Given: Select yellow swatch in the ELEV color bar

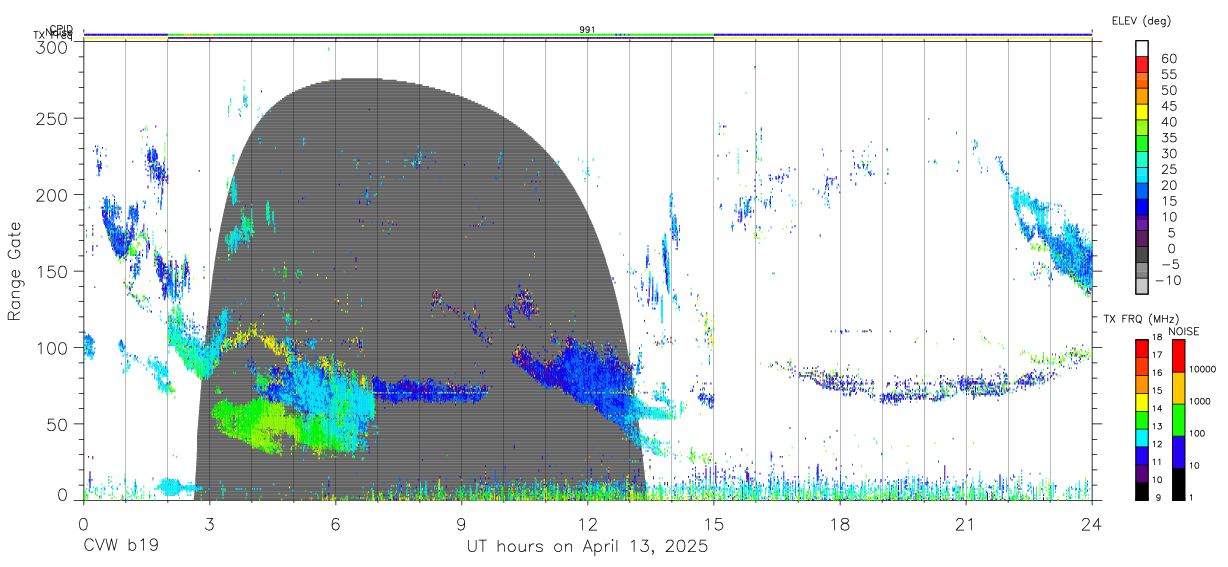Looking at the screenshot, I should (1142, 113).
